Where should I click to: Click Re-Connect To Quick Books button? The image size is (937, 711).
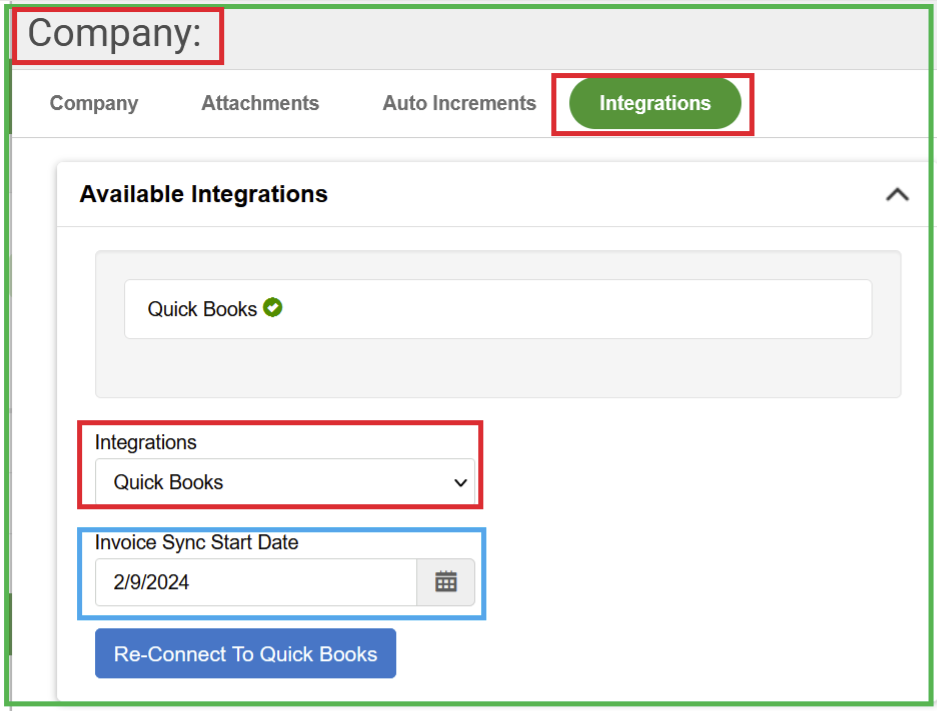pos(246,654)
